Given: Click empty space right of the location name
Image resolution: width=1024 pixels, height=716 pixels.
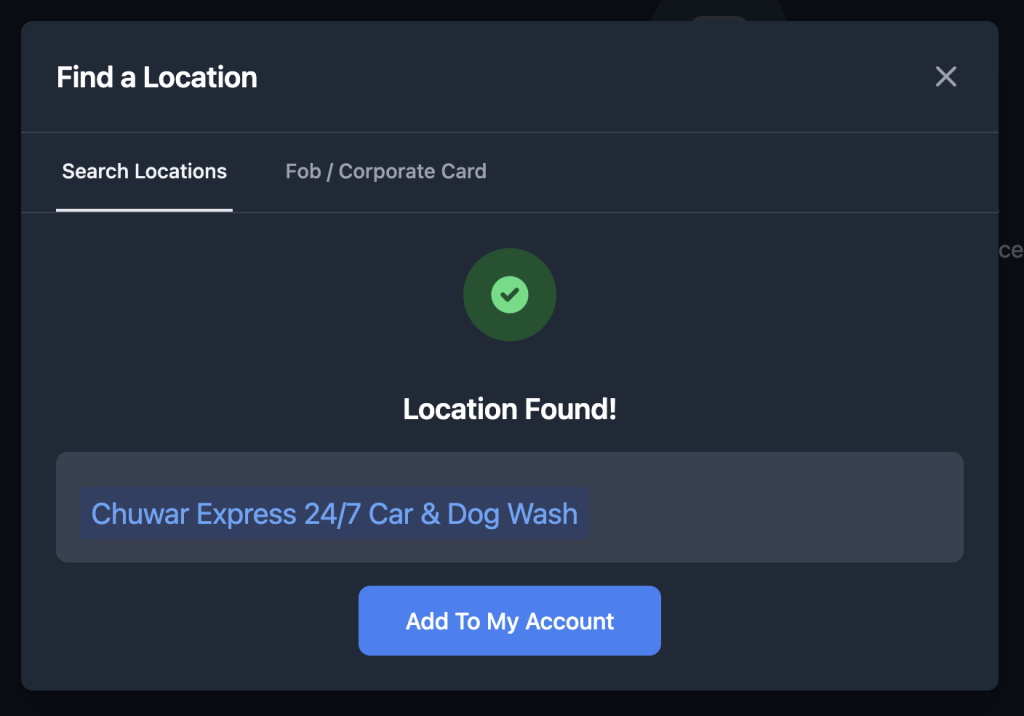Looking at the screenshot, I should click(x=770, y=508).
